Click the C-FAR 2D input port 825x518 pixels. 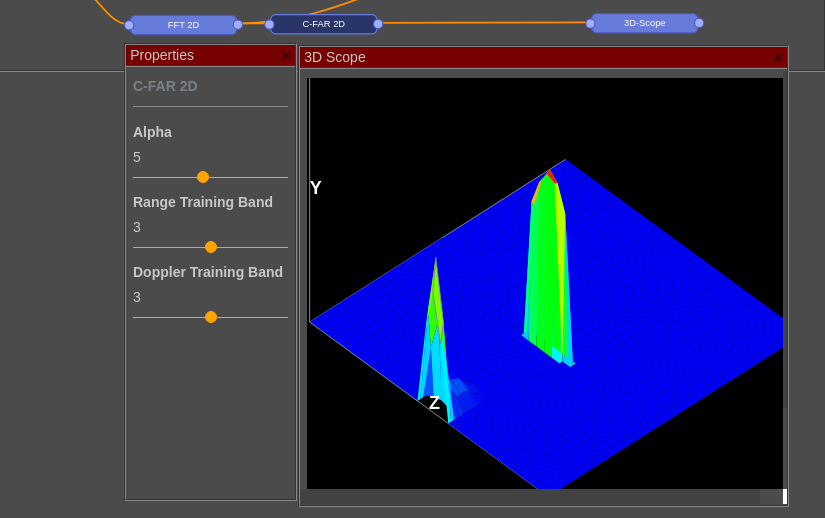pos(269,24)
